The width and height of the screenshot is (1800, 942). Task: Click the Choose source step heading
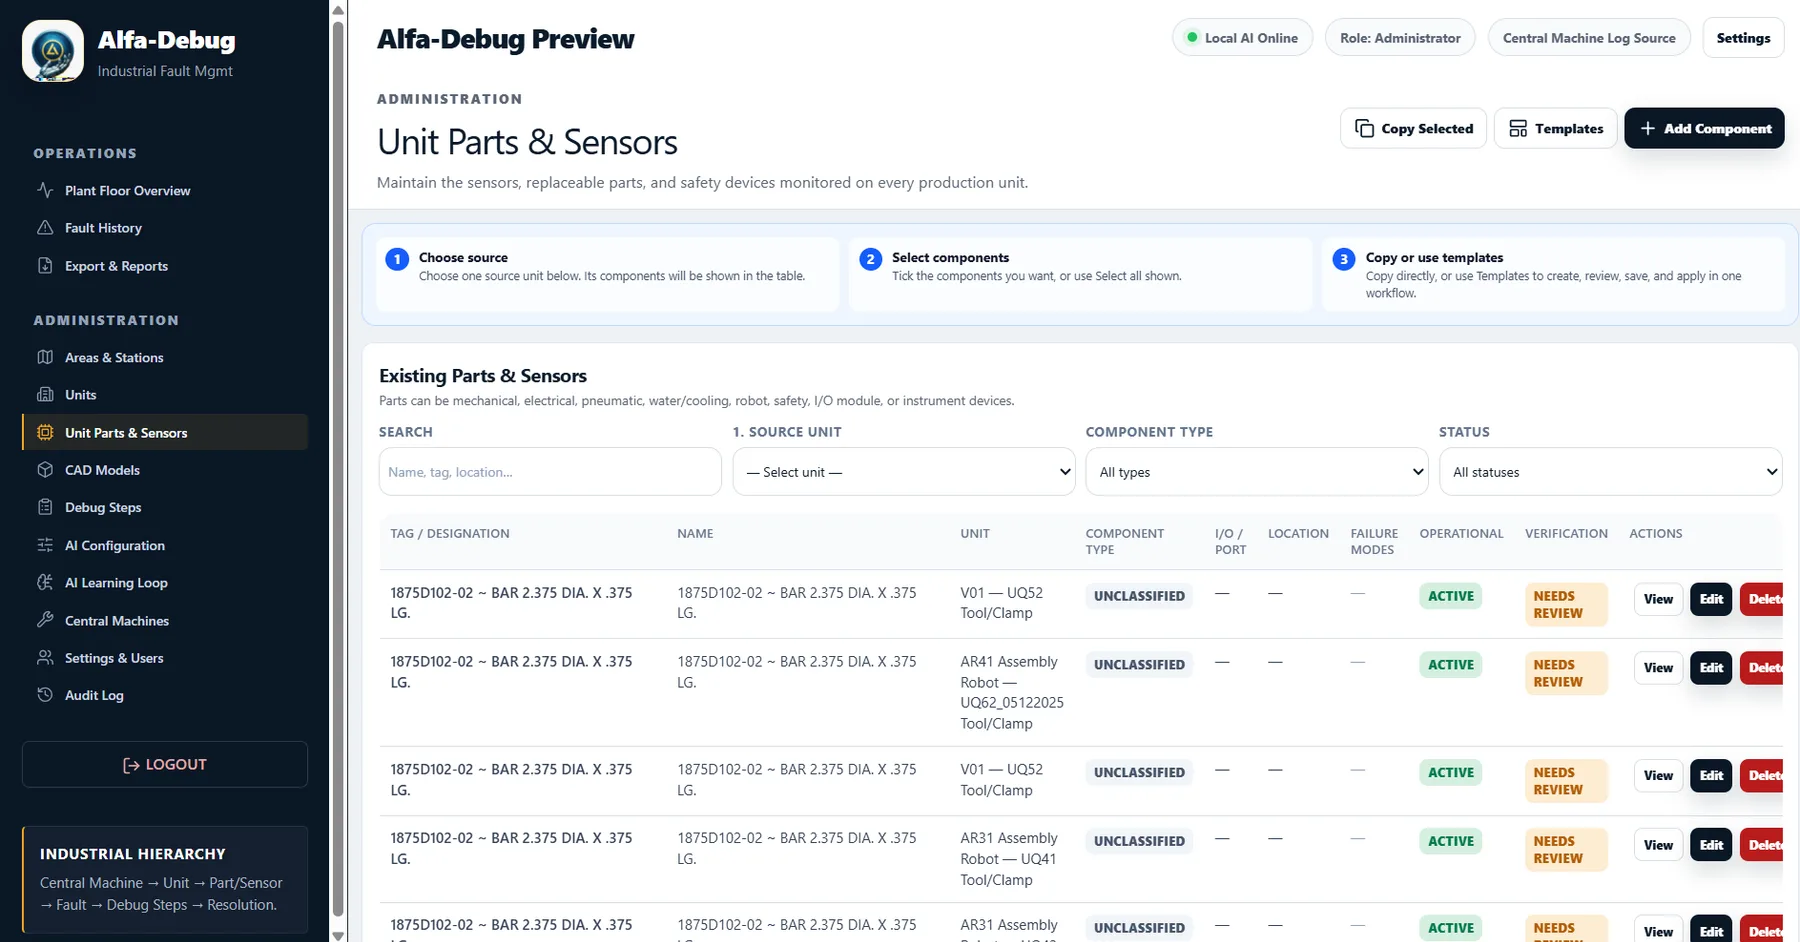coord(463,257)
